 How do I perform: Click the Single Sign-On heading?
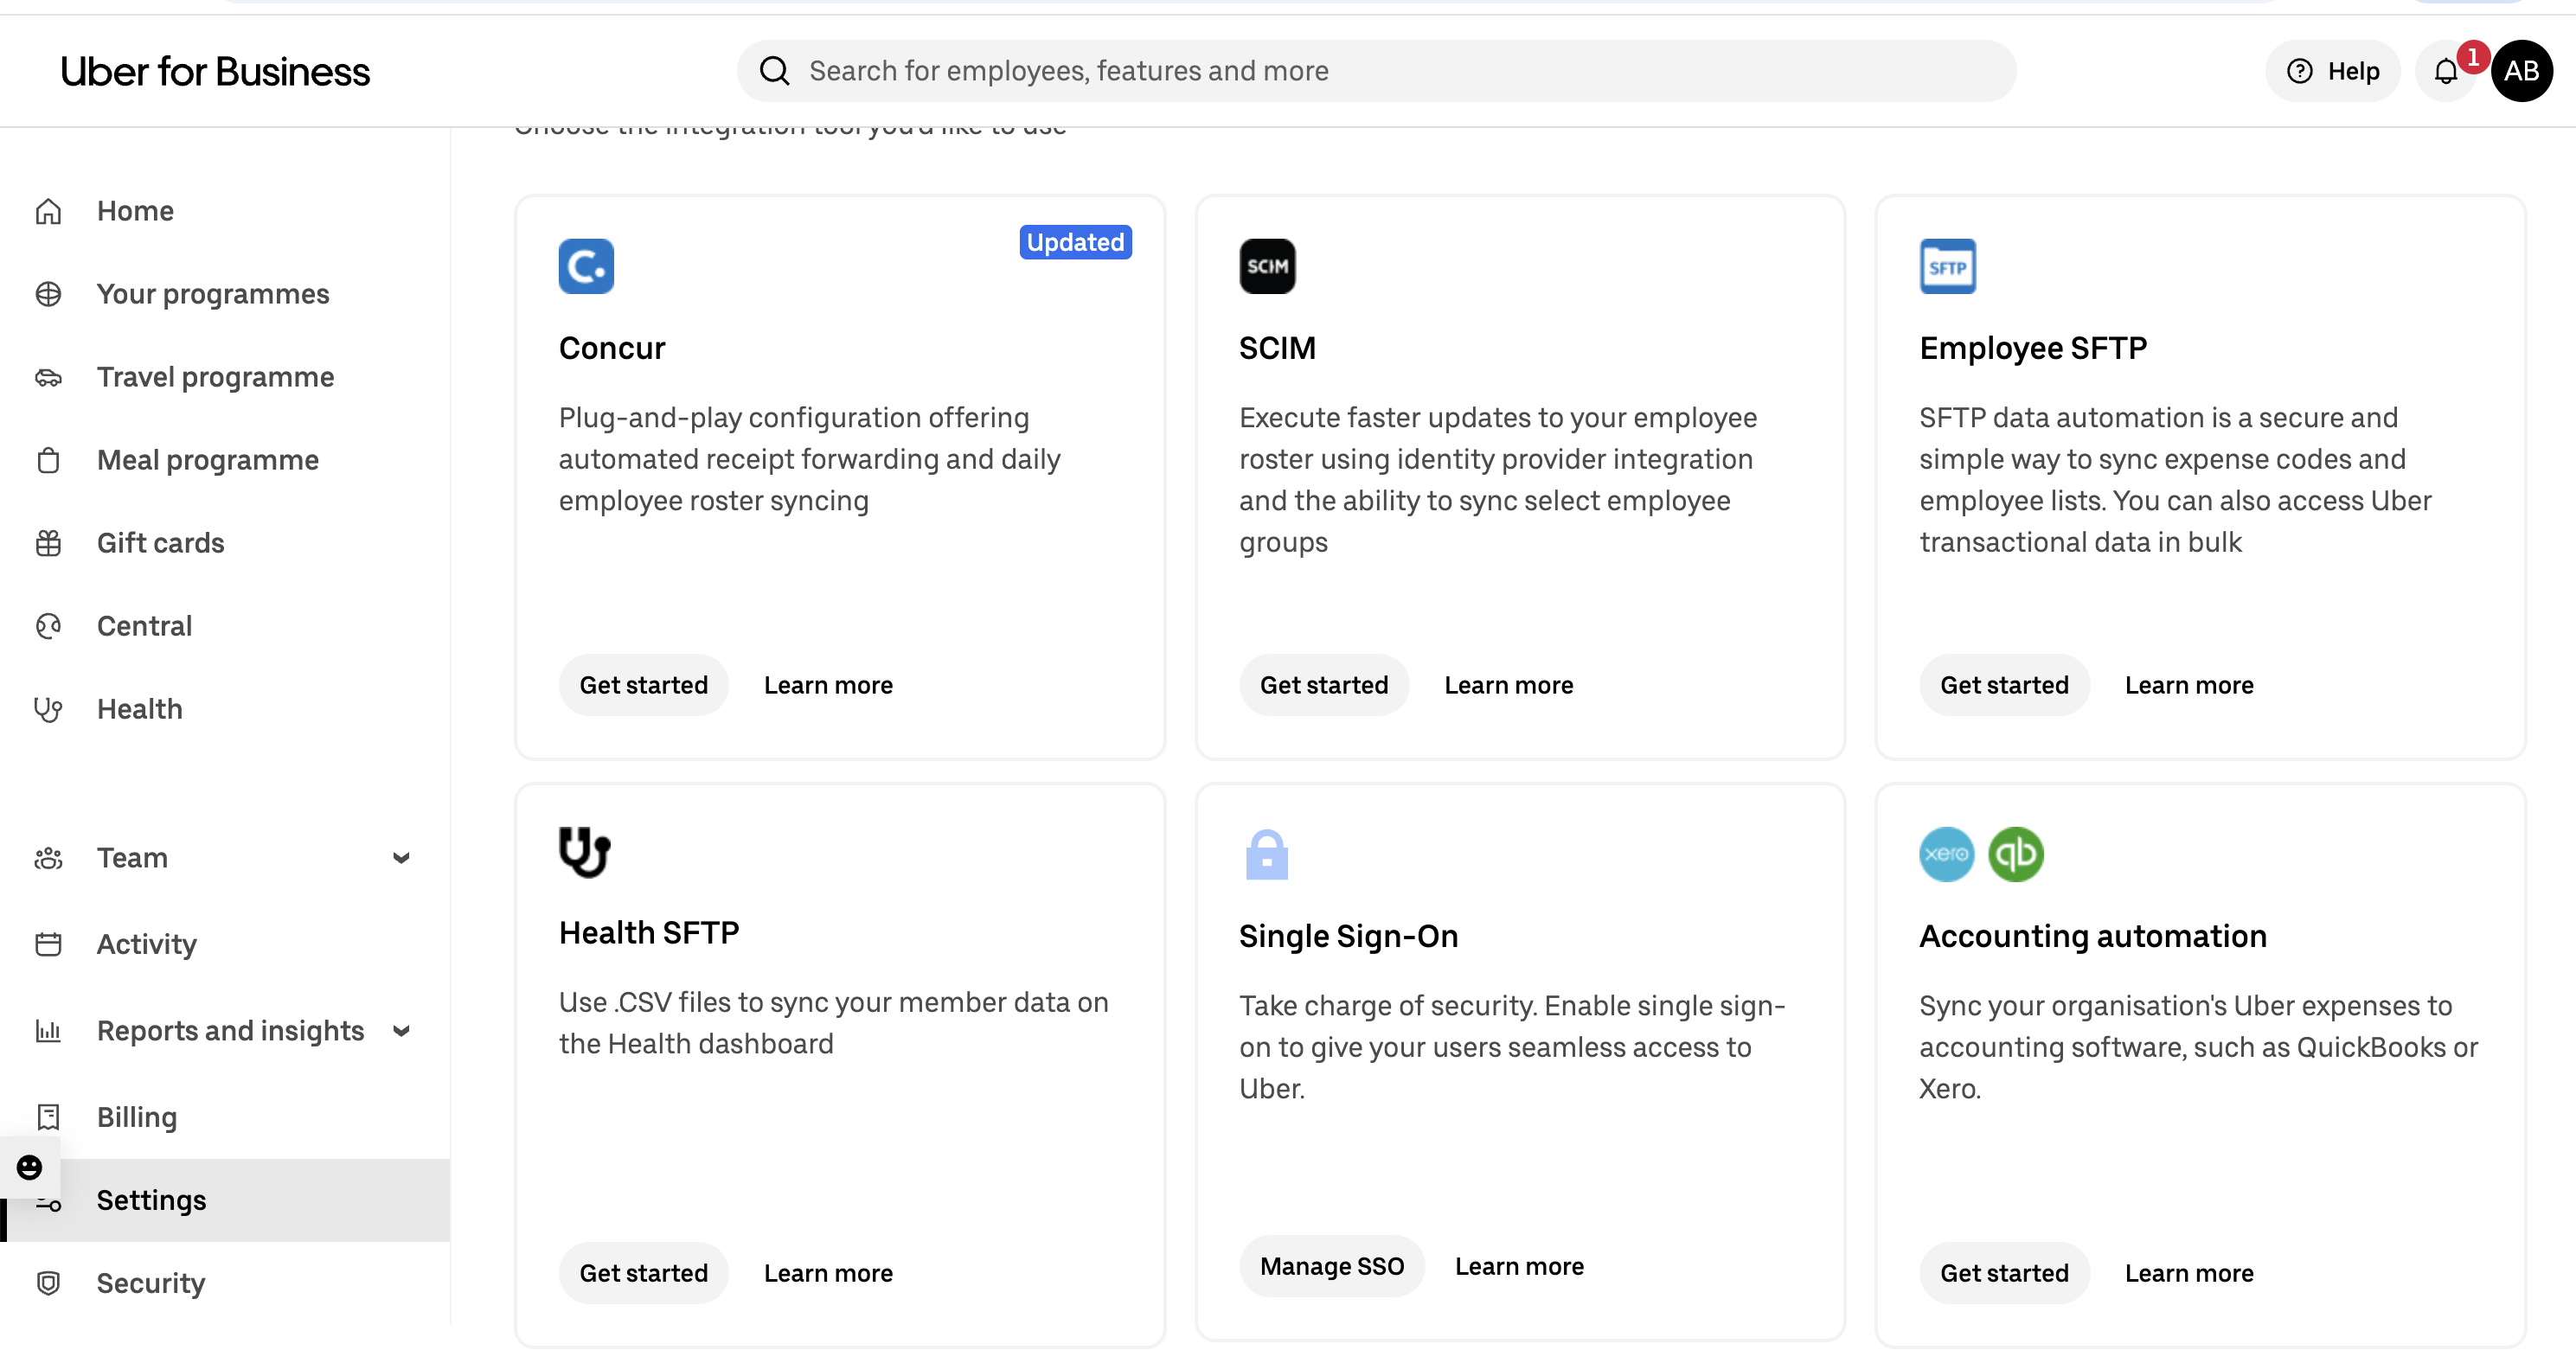1348,936
